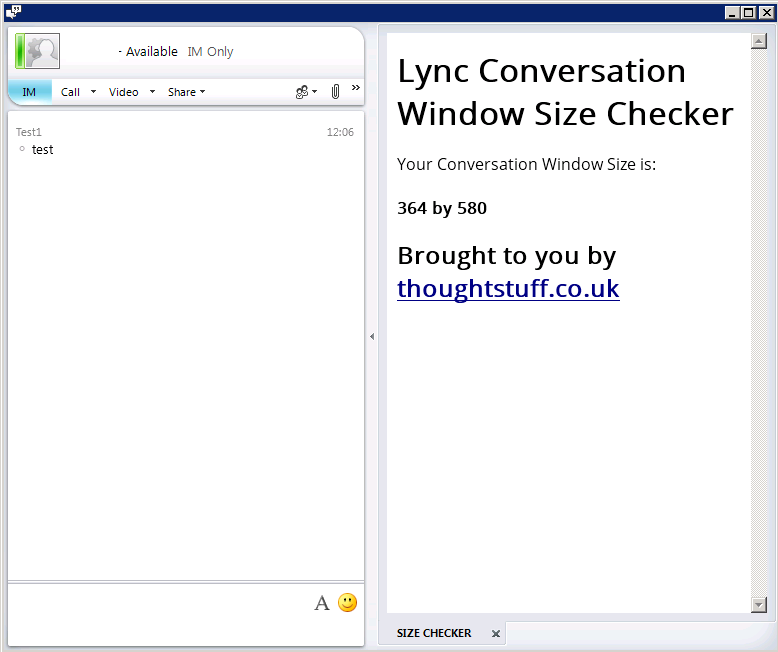Select the SIZE CHECKER tab
This screenshot has height=652, width=778.
coord(434,633)
